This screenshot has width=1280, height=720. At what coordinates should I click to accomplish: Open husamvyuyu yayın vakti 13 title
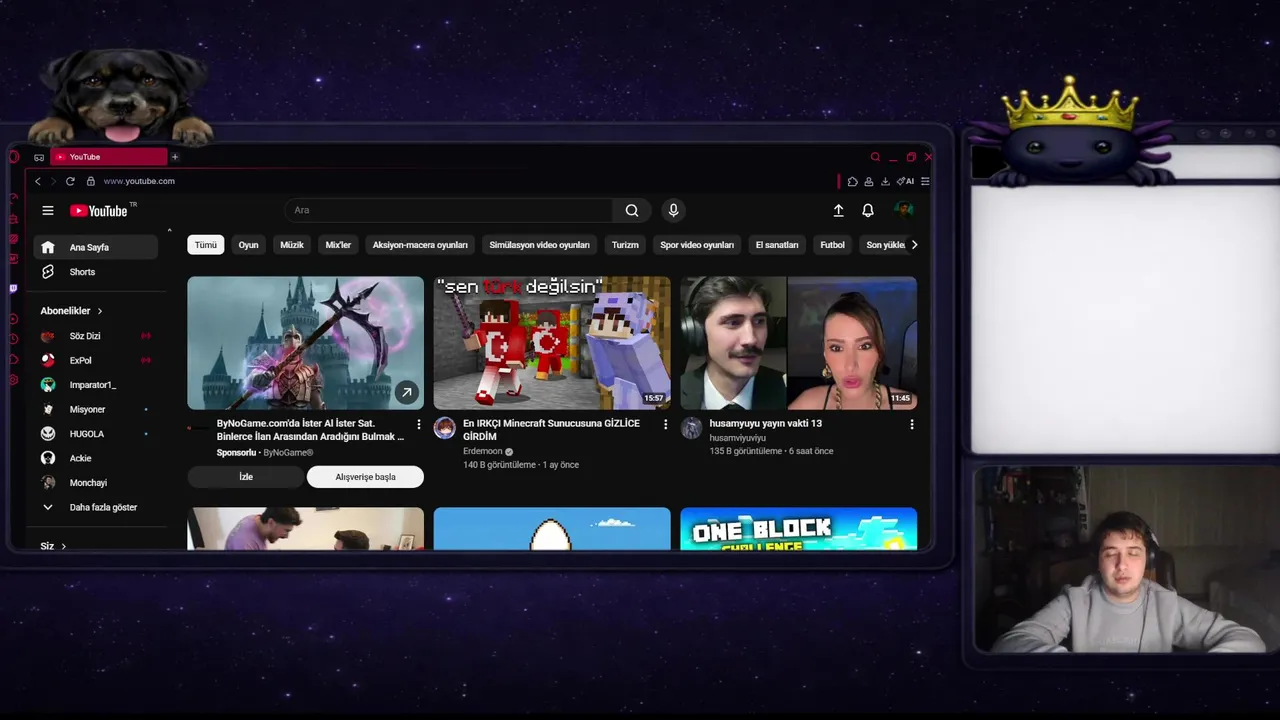point(765,424)
